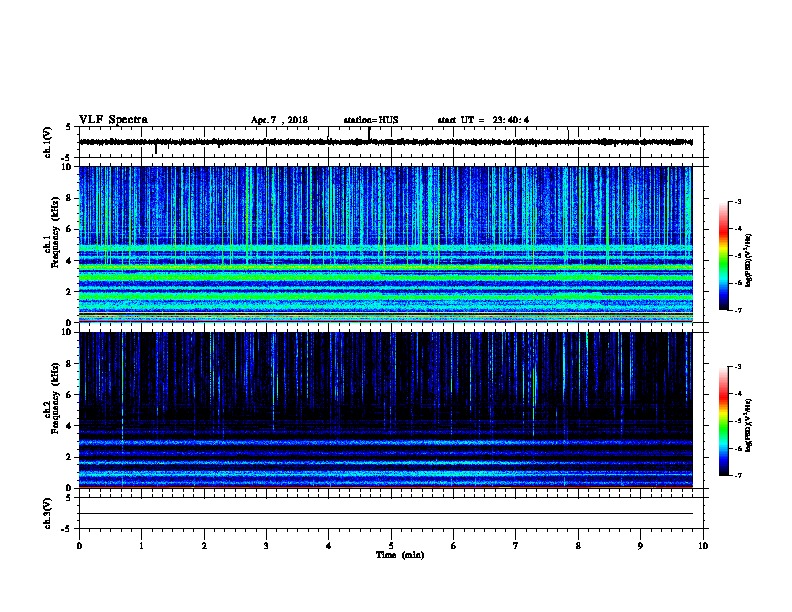This screenshot has height=612, width=792.
Task: Click the ch.2 spectrogram color scale bar
Action: point(724,421)
